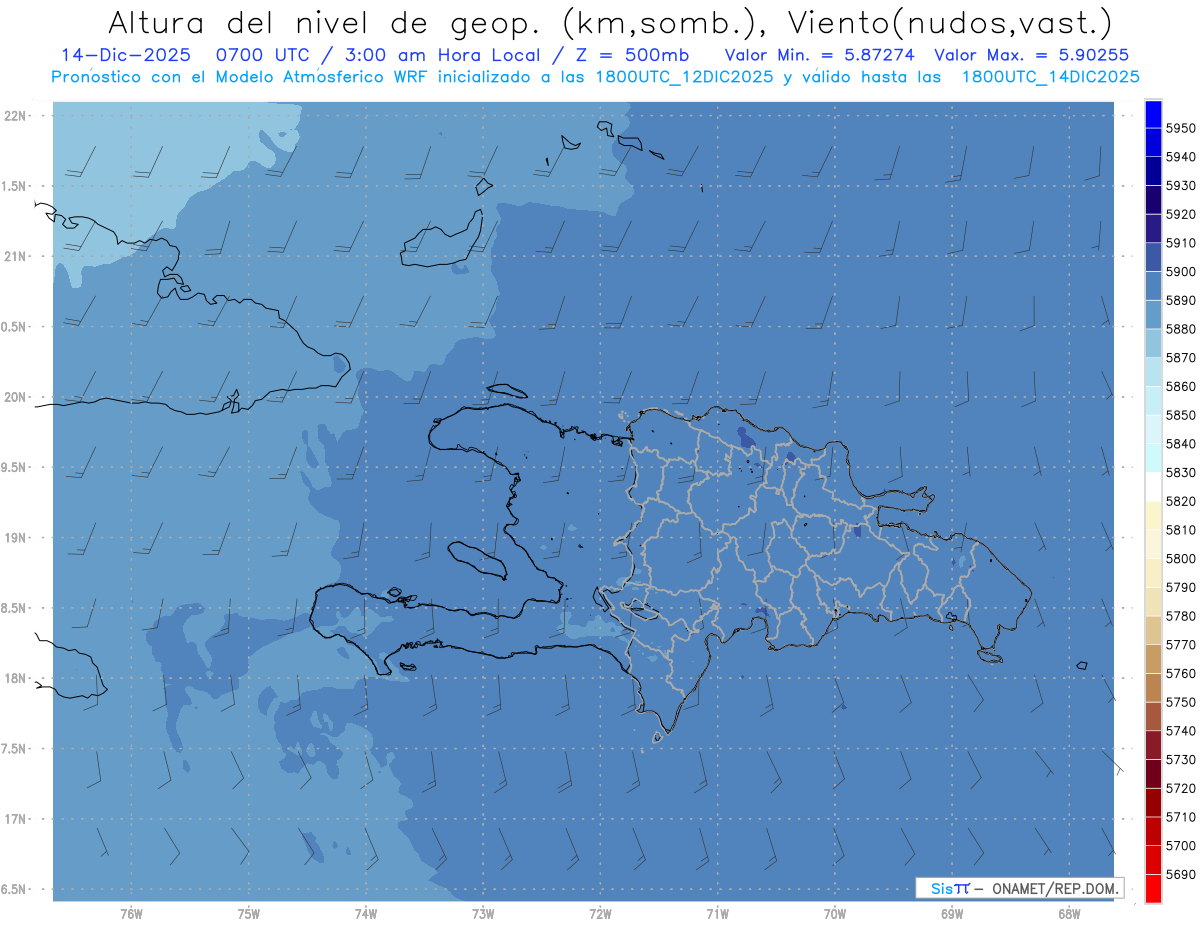This screenshot has height=927, width=1200.
Task: Click the '69W' longitude label
Action: (x=952, y=914)
